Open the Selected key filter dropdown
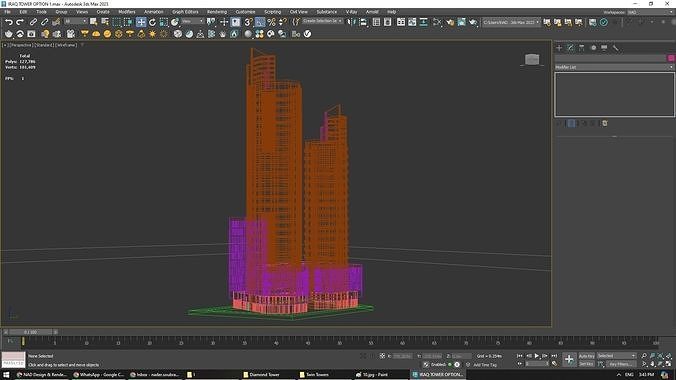The width and height of the screenshot is (676, 380). tap(617, 356)
